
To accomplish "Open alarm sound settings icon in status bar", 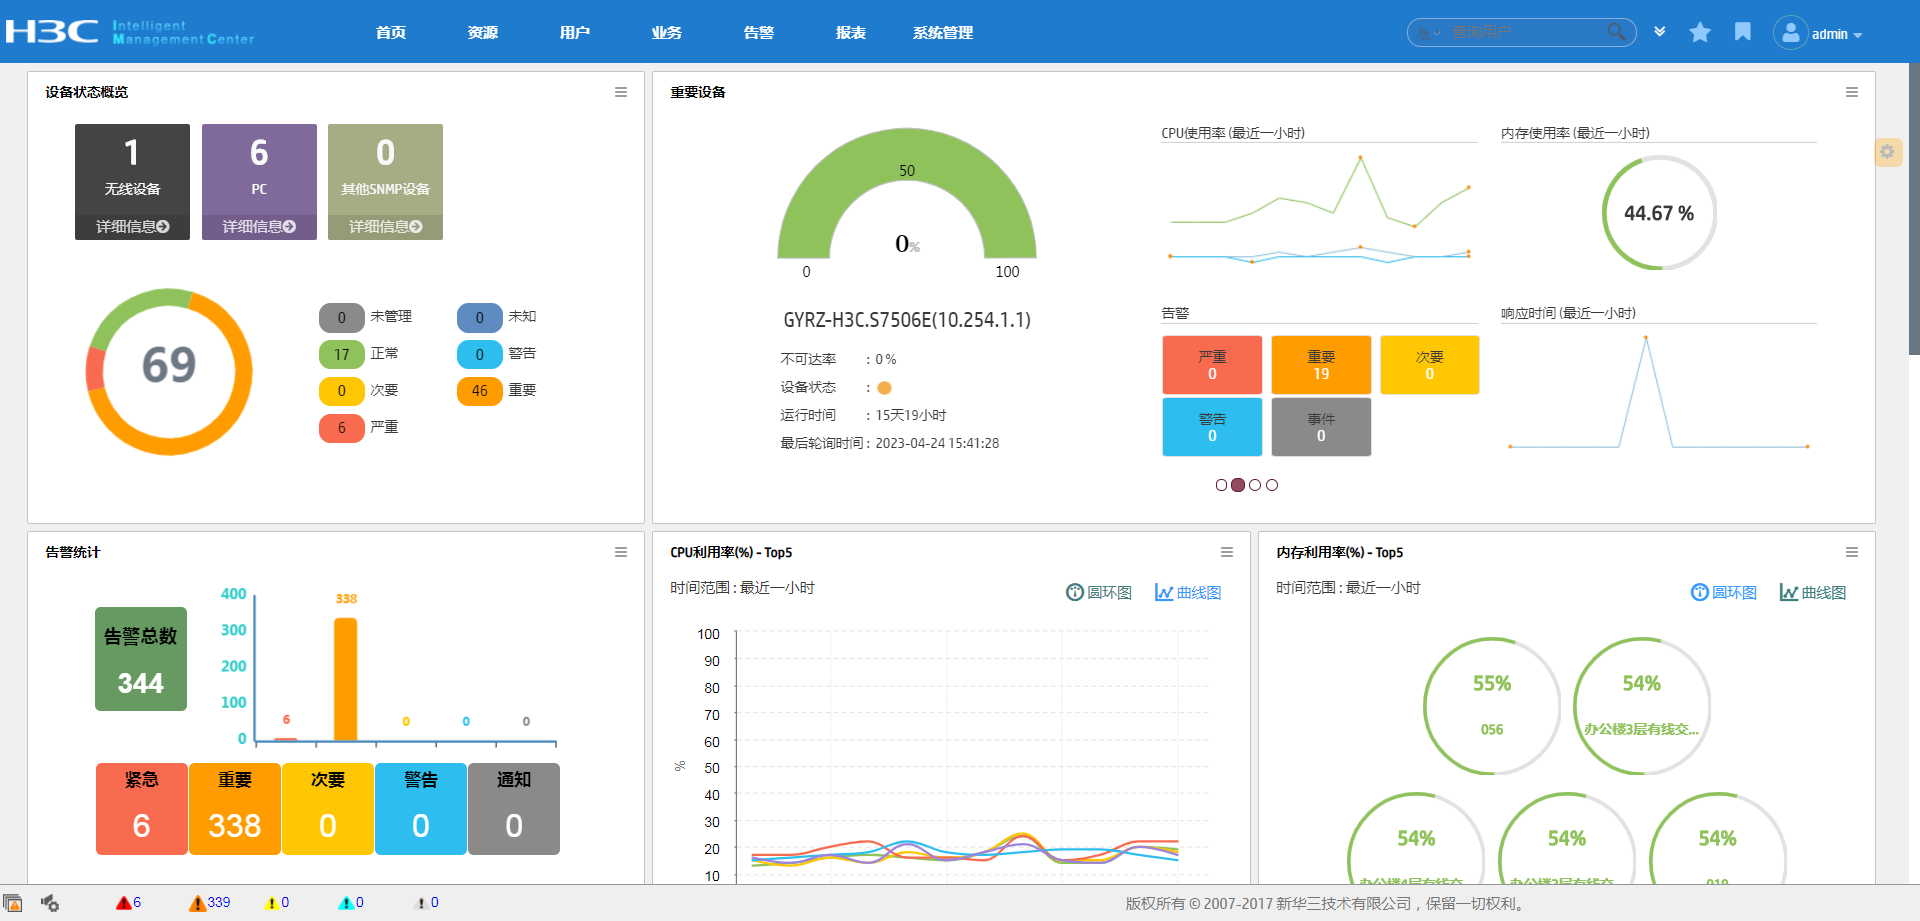I will [x=50, y=903].
